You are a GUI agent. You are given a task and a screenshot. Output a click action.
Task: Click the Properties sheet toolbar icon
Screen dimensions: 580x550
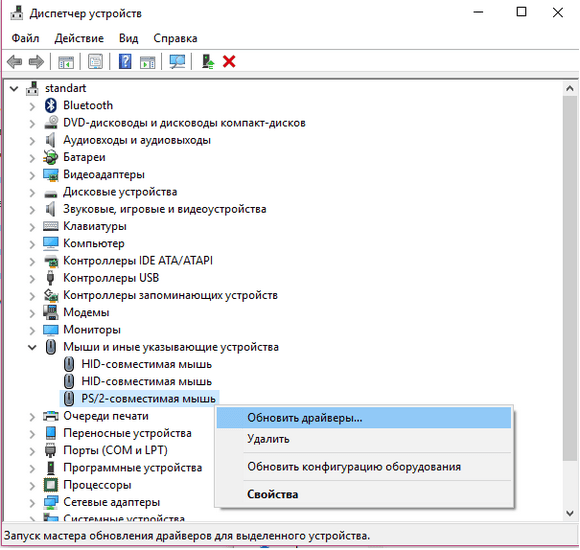click(95, 61)
